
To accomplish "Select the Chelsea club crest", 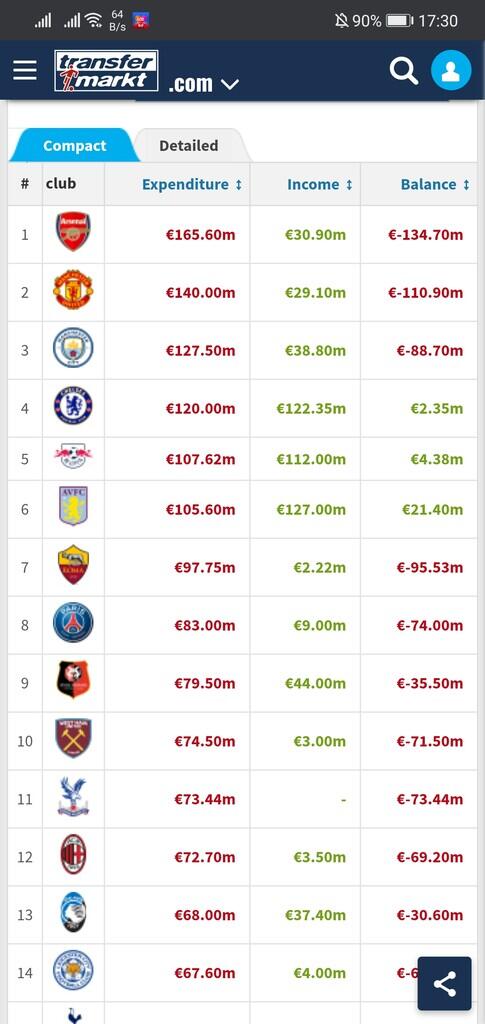I will coord(73,406).
